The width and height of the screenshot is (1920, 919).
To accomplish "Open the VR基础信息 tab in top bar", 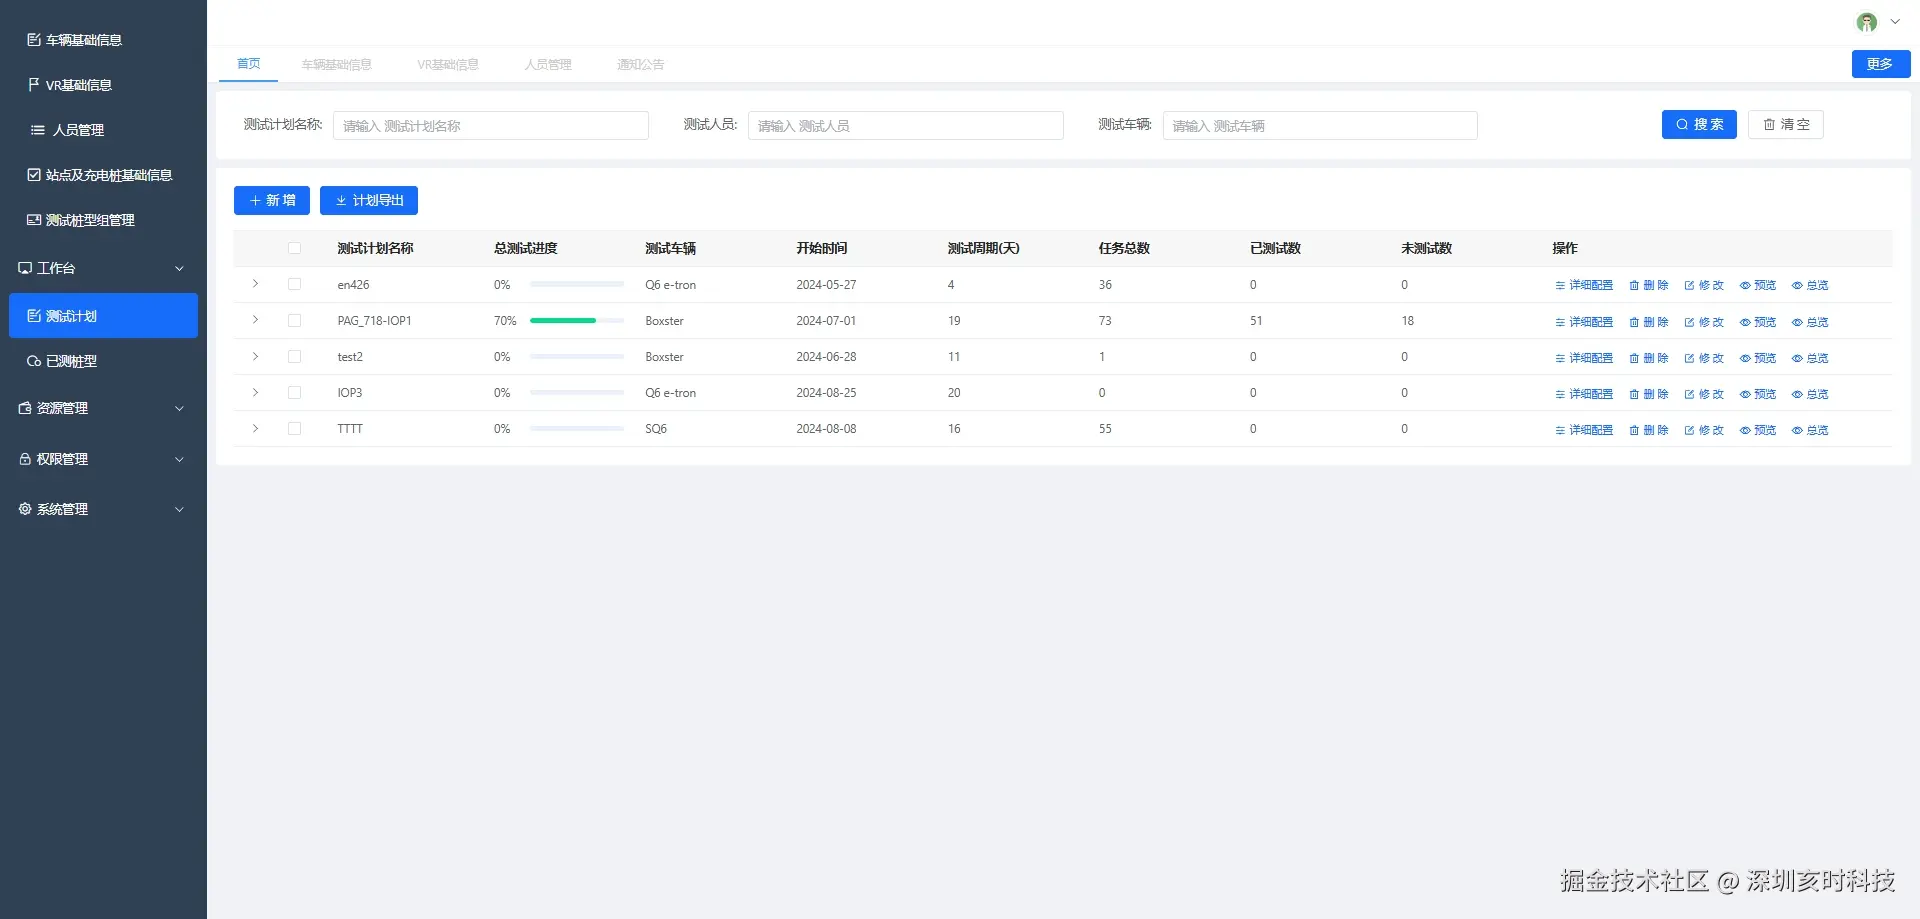I will point(448,65).
